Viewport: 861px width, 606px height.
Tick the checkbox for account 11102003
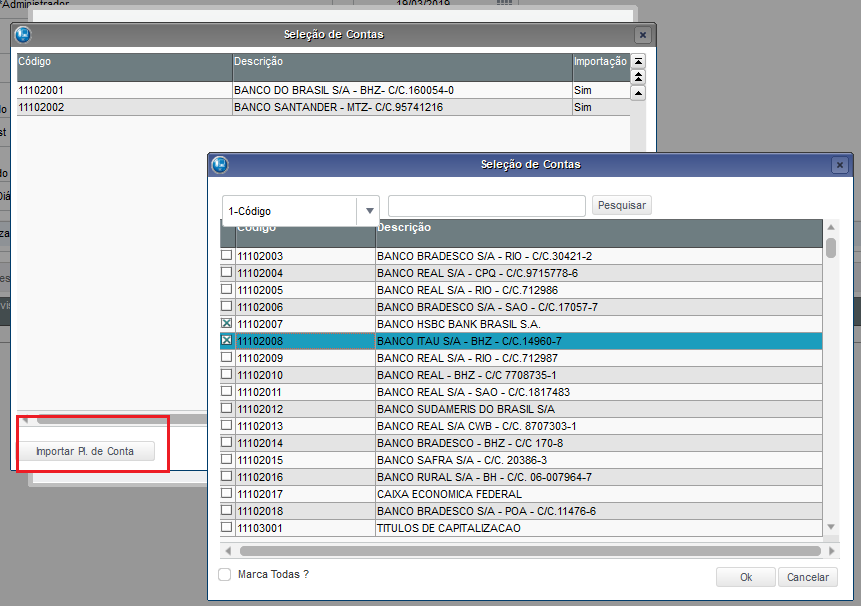coord(226,255)
